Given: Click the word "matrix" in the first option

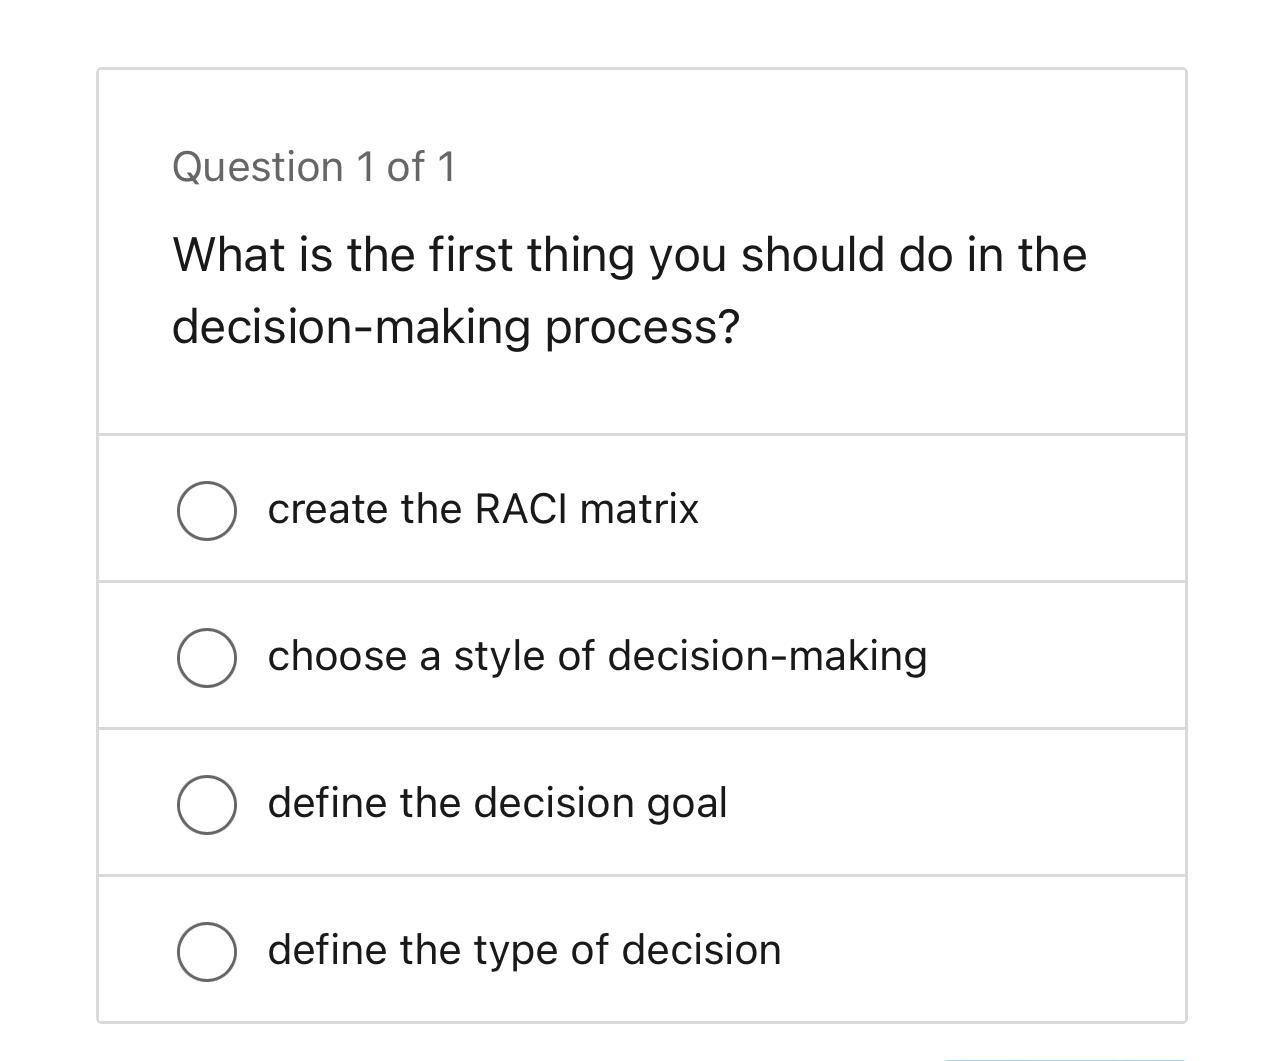Looking at the screenshot, I should tap(639, 509).
